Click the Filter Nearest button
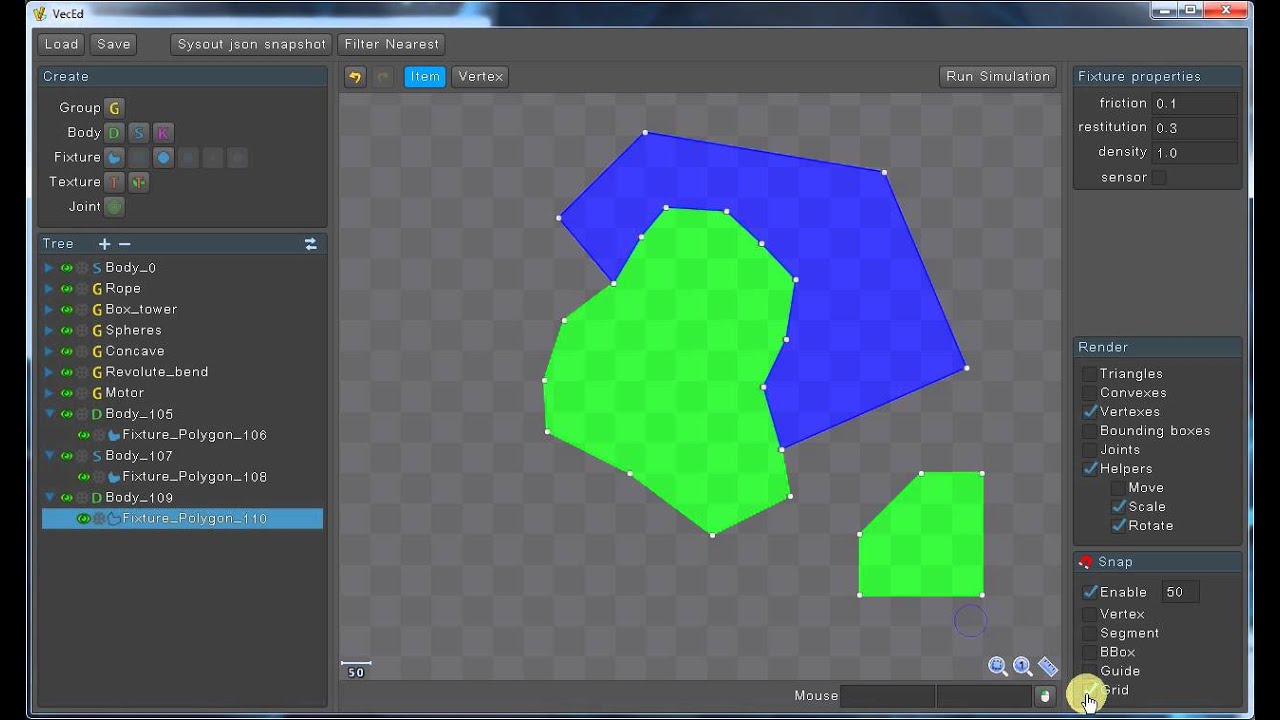This screenshot has height=720, width=1280. click(x=392, y=44)
